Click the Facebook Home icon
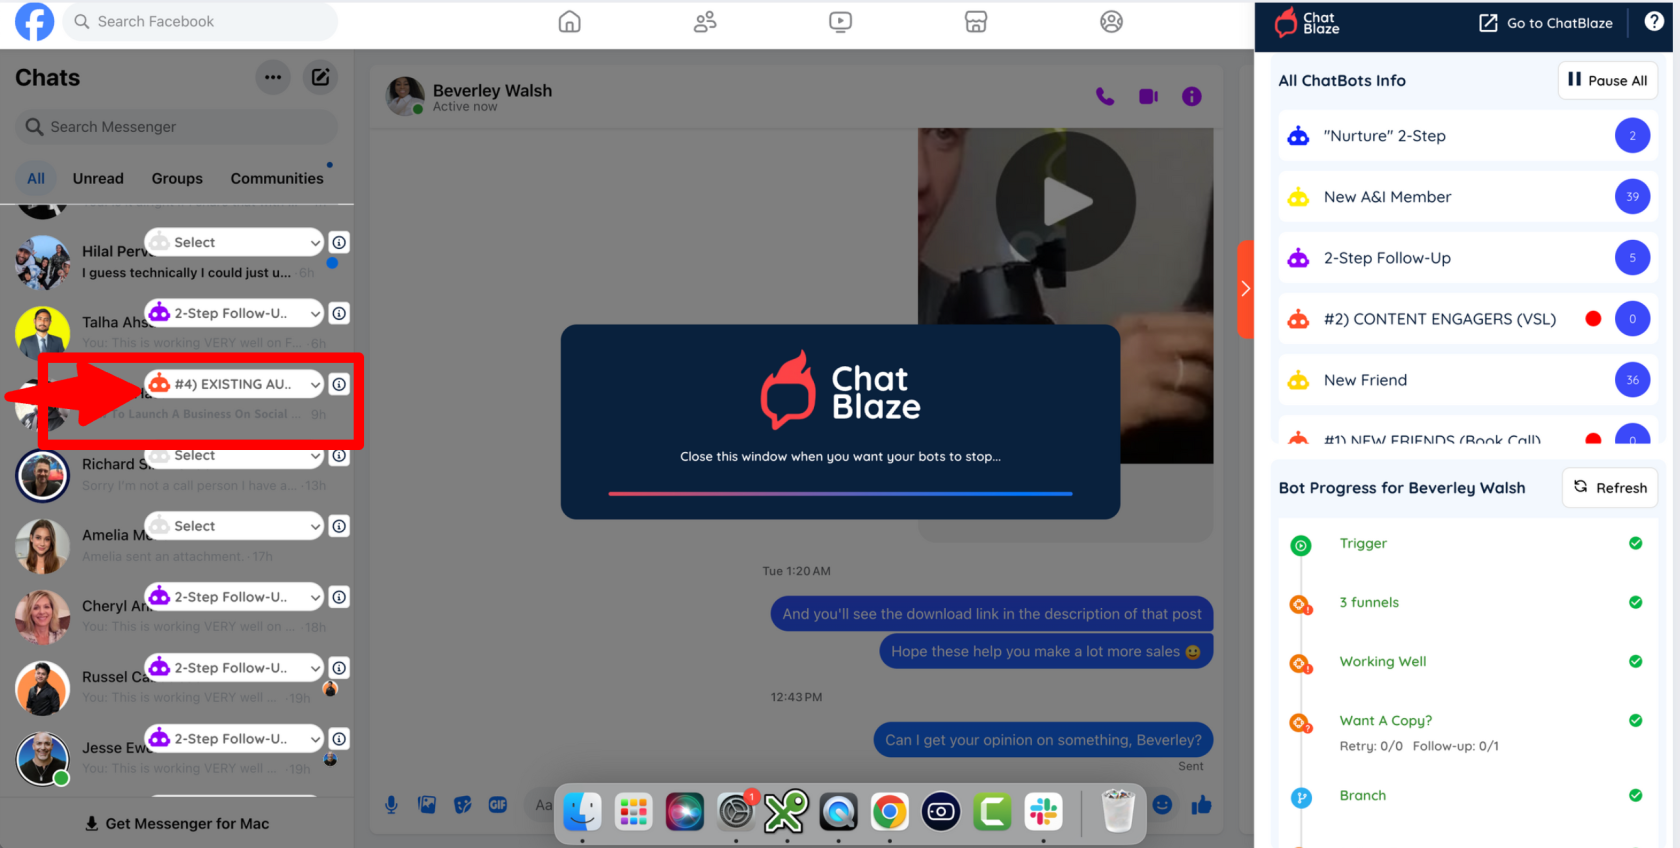Image resolution: width=1680 pixels, height=848 pixels. [569, 22]
